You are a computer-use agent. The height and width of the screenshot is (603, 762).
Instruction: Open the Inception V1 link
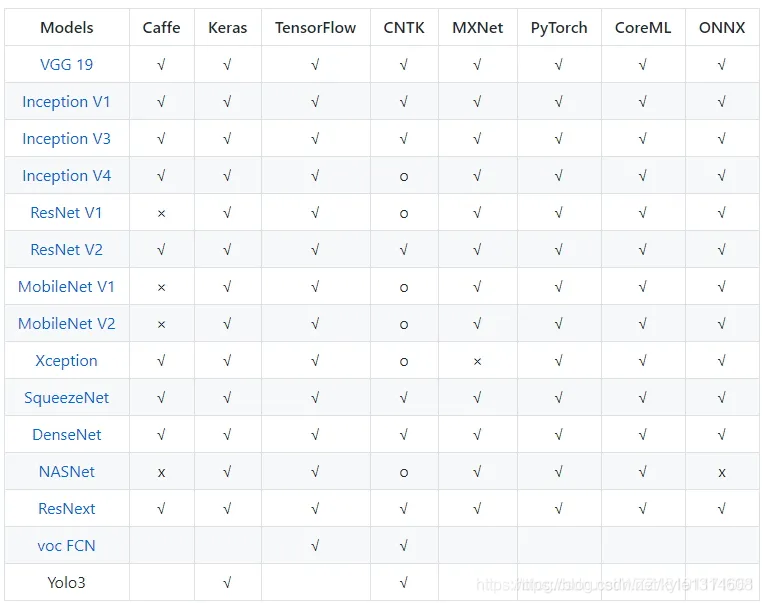[x=67, y=102]
